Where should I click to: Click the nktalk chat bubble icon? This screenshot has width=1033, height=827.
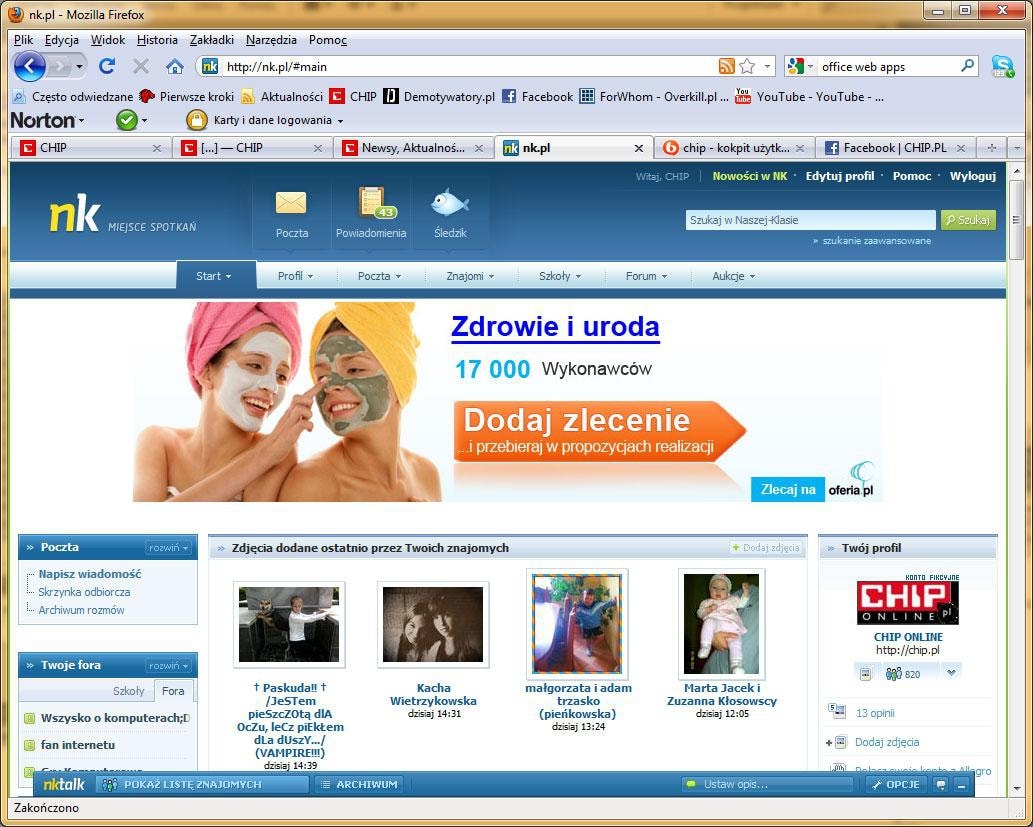point(941,785)
